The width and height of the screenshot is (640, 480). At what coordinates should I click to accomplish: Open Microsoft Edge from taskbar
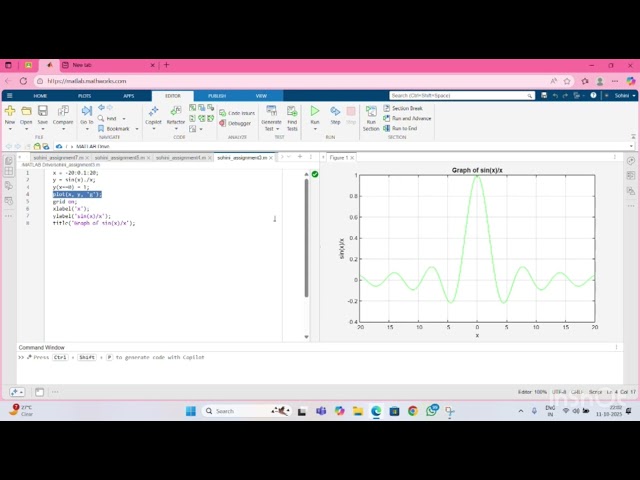(376, 411)
